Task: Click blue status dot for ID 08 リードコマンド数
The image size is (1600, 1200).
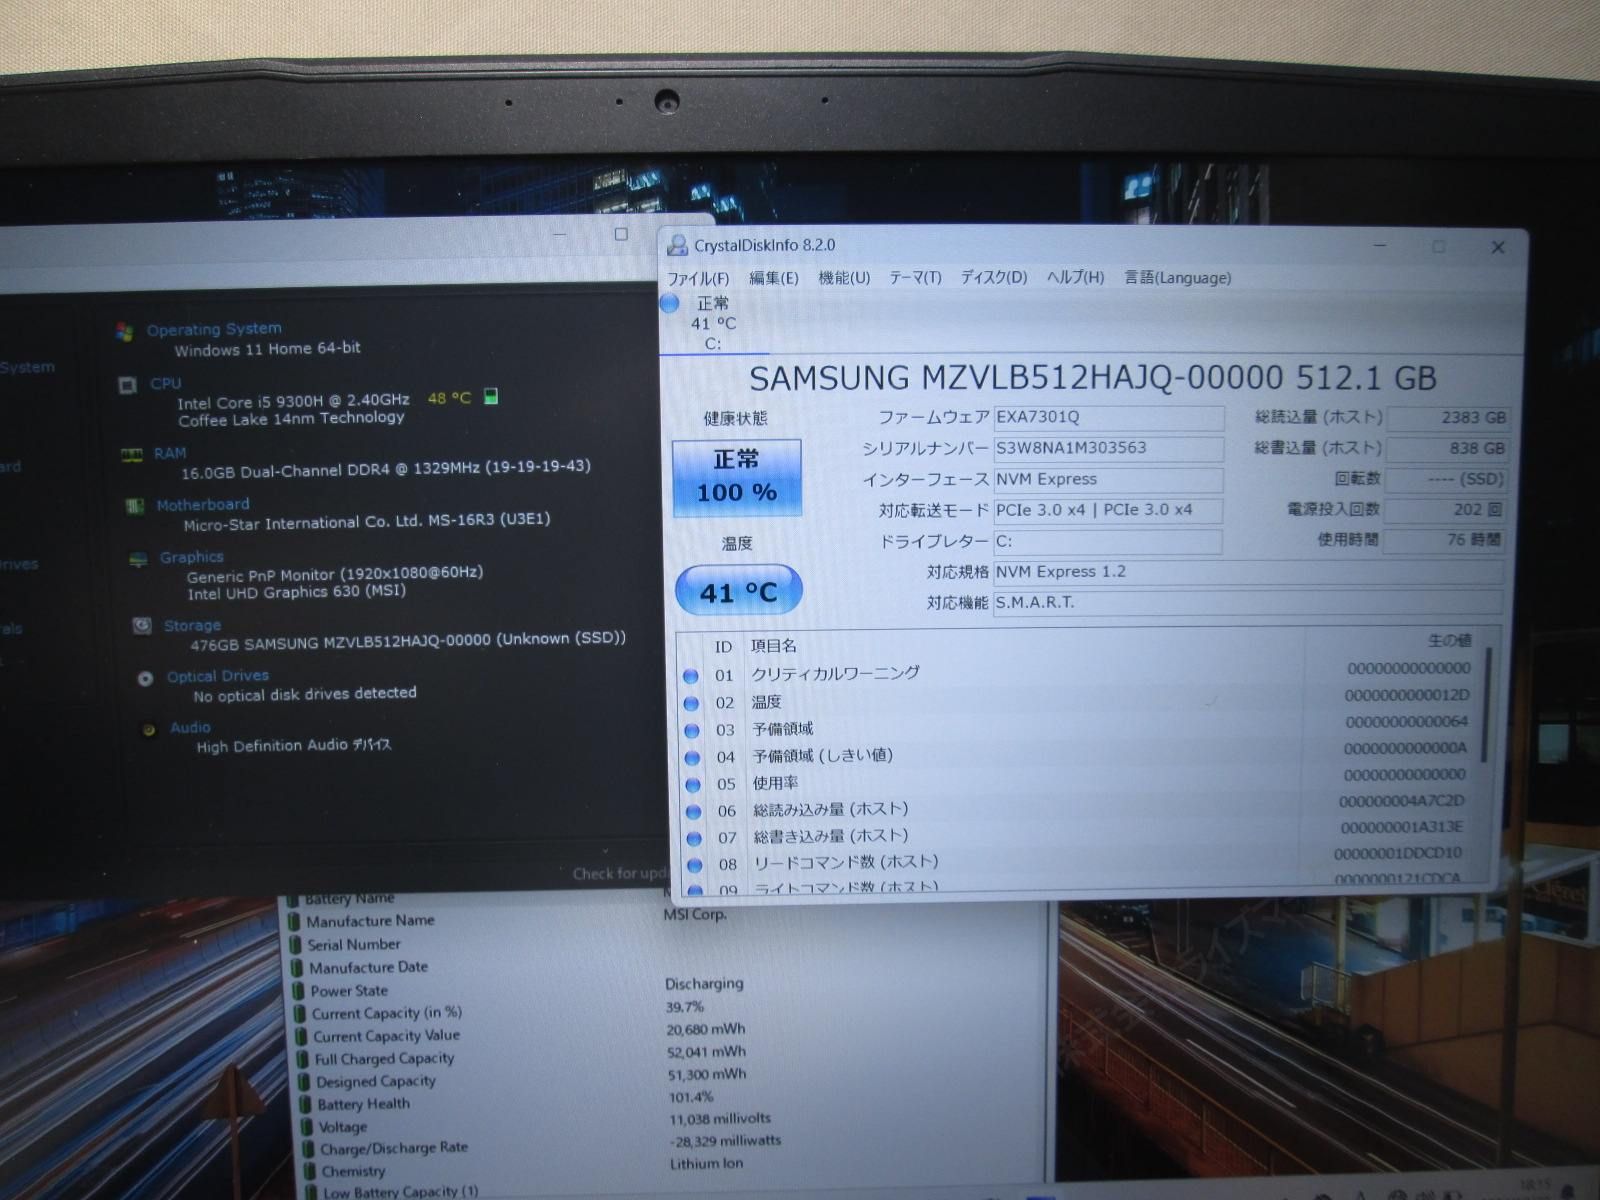Action: pyautogui.click(x=696, y=864)
